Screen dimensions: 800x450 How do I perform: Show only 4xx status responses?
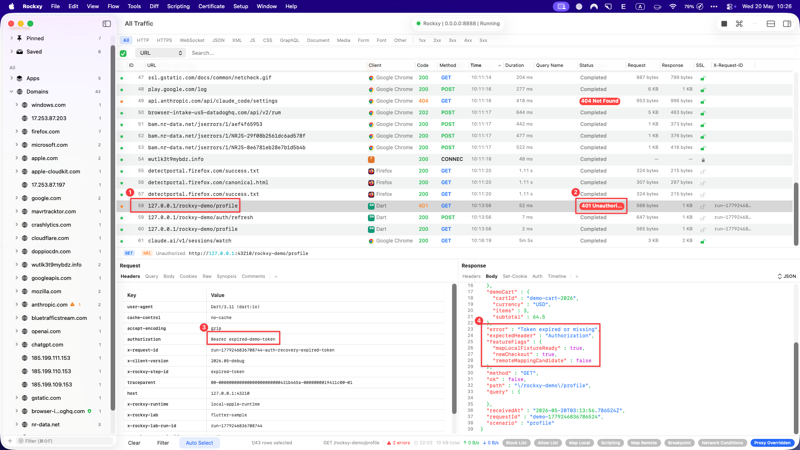tap(468, 40)
